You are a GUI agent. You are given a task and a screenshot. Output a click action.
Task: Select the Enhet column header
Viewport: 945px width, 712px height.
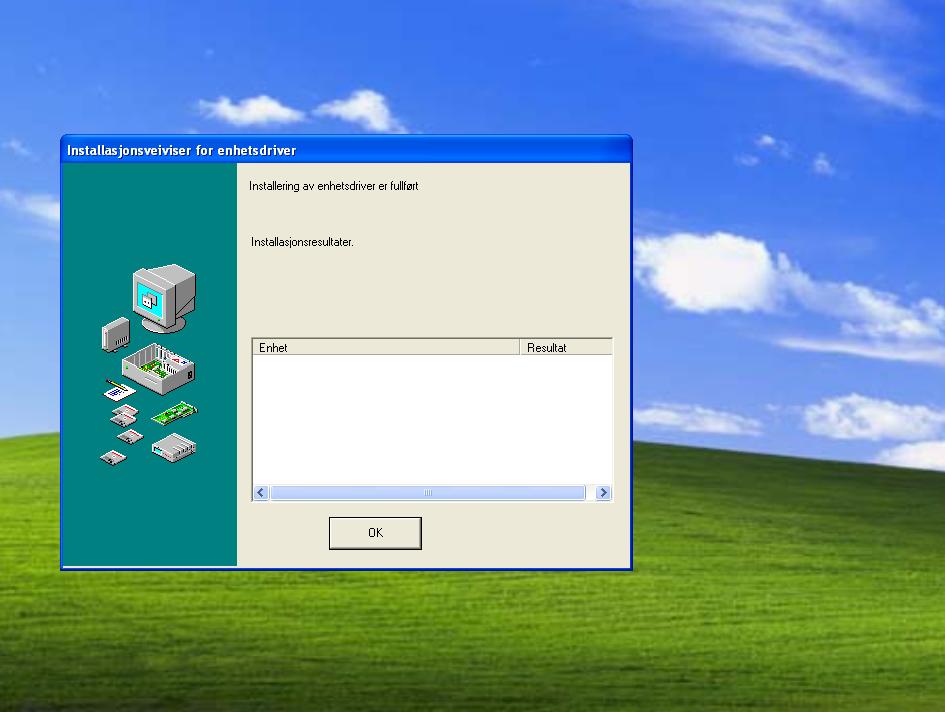point(386,347)
